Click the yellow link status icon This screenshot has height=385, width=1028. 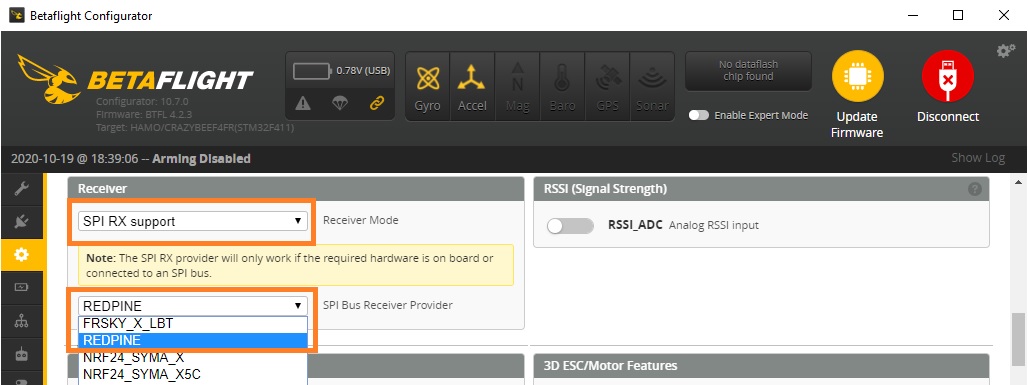coord(376,103)
